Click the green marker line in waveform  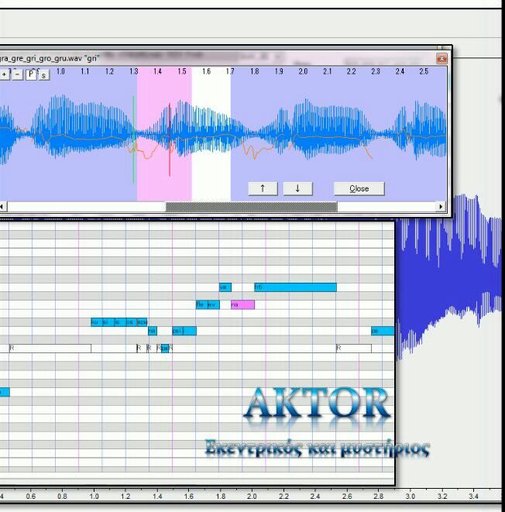134,140
